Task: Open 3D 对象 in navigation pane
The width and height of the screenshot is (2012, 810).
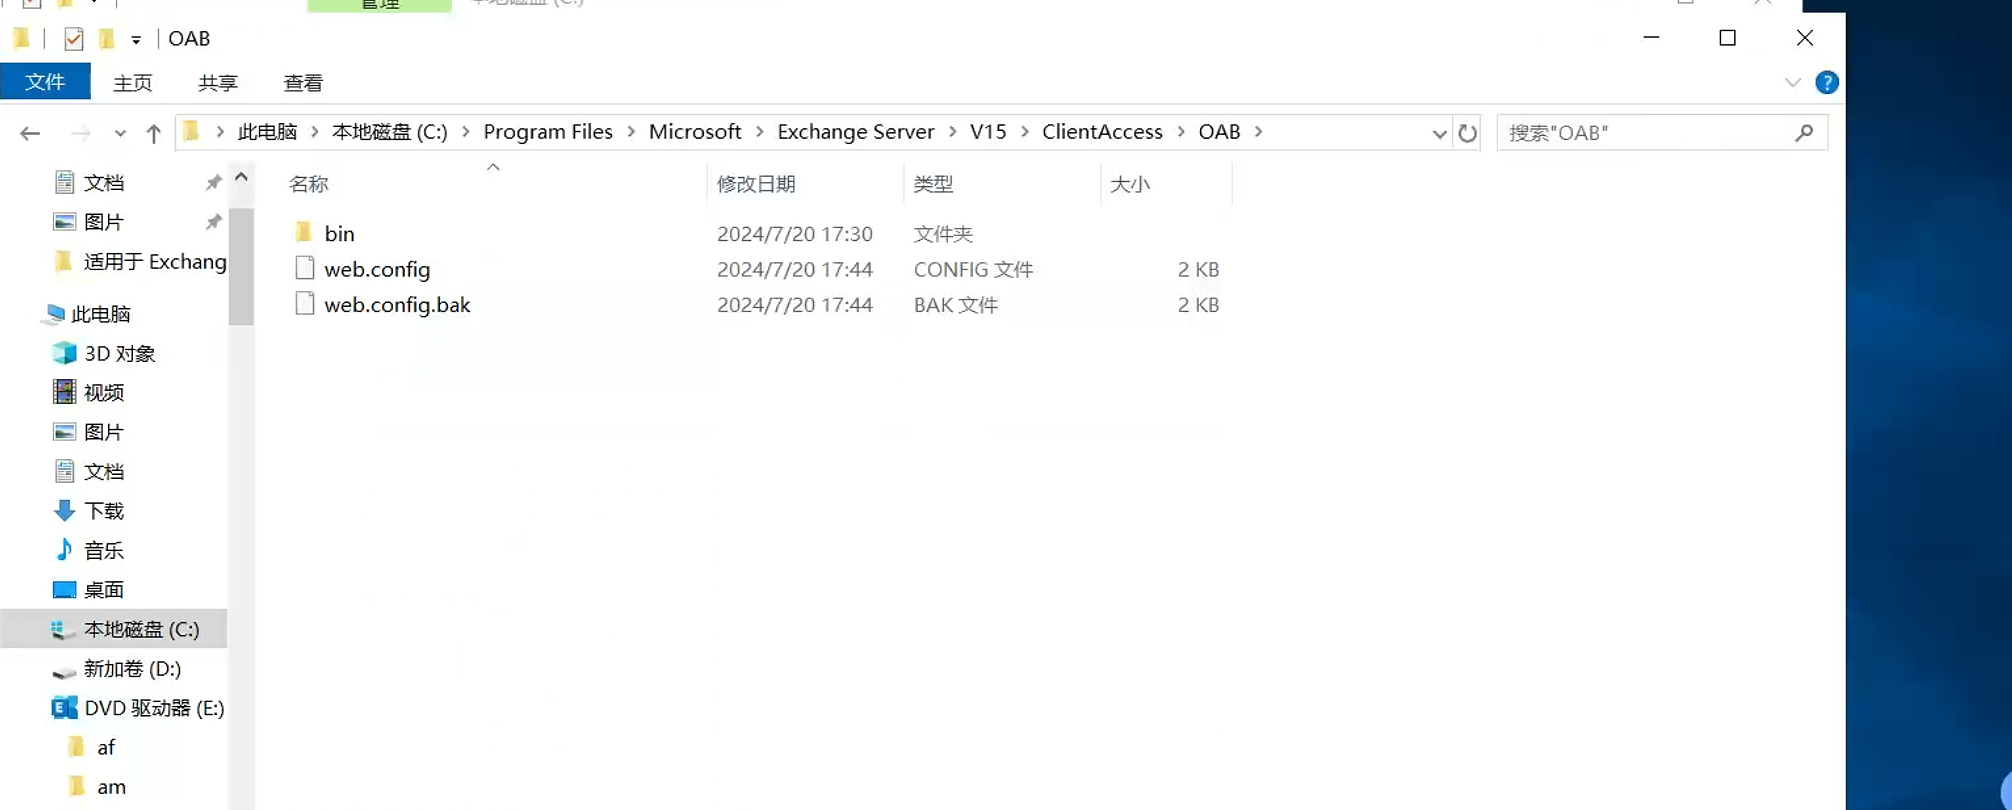Action: tap(119, 354)
